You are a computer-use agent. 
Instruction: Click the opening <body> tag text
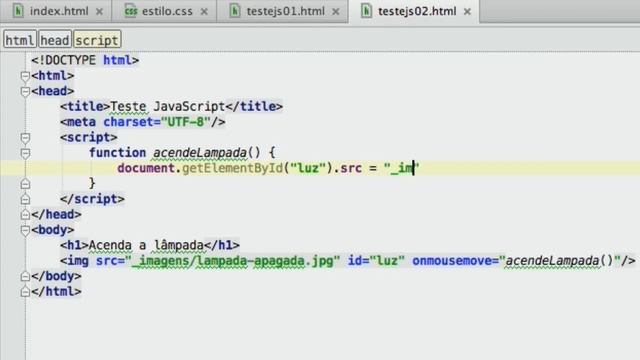click(x=53, y=230)
